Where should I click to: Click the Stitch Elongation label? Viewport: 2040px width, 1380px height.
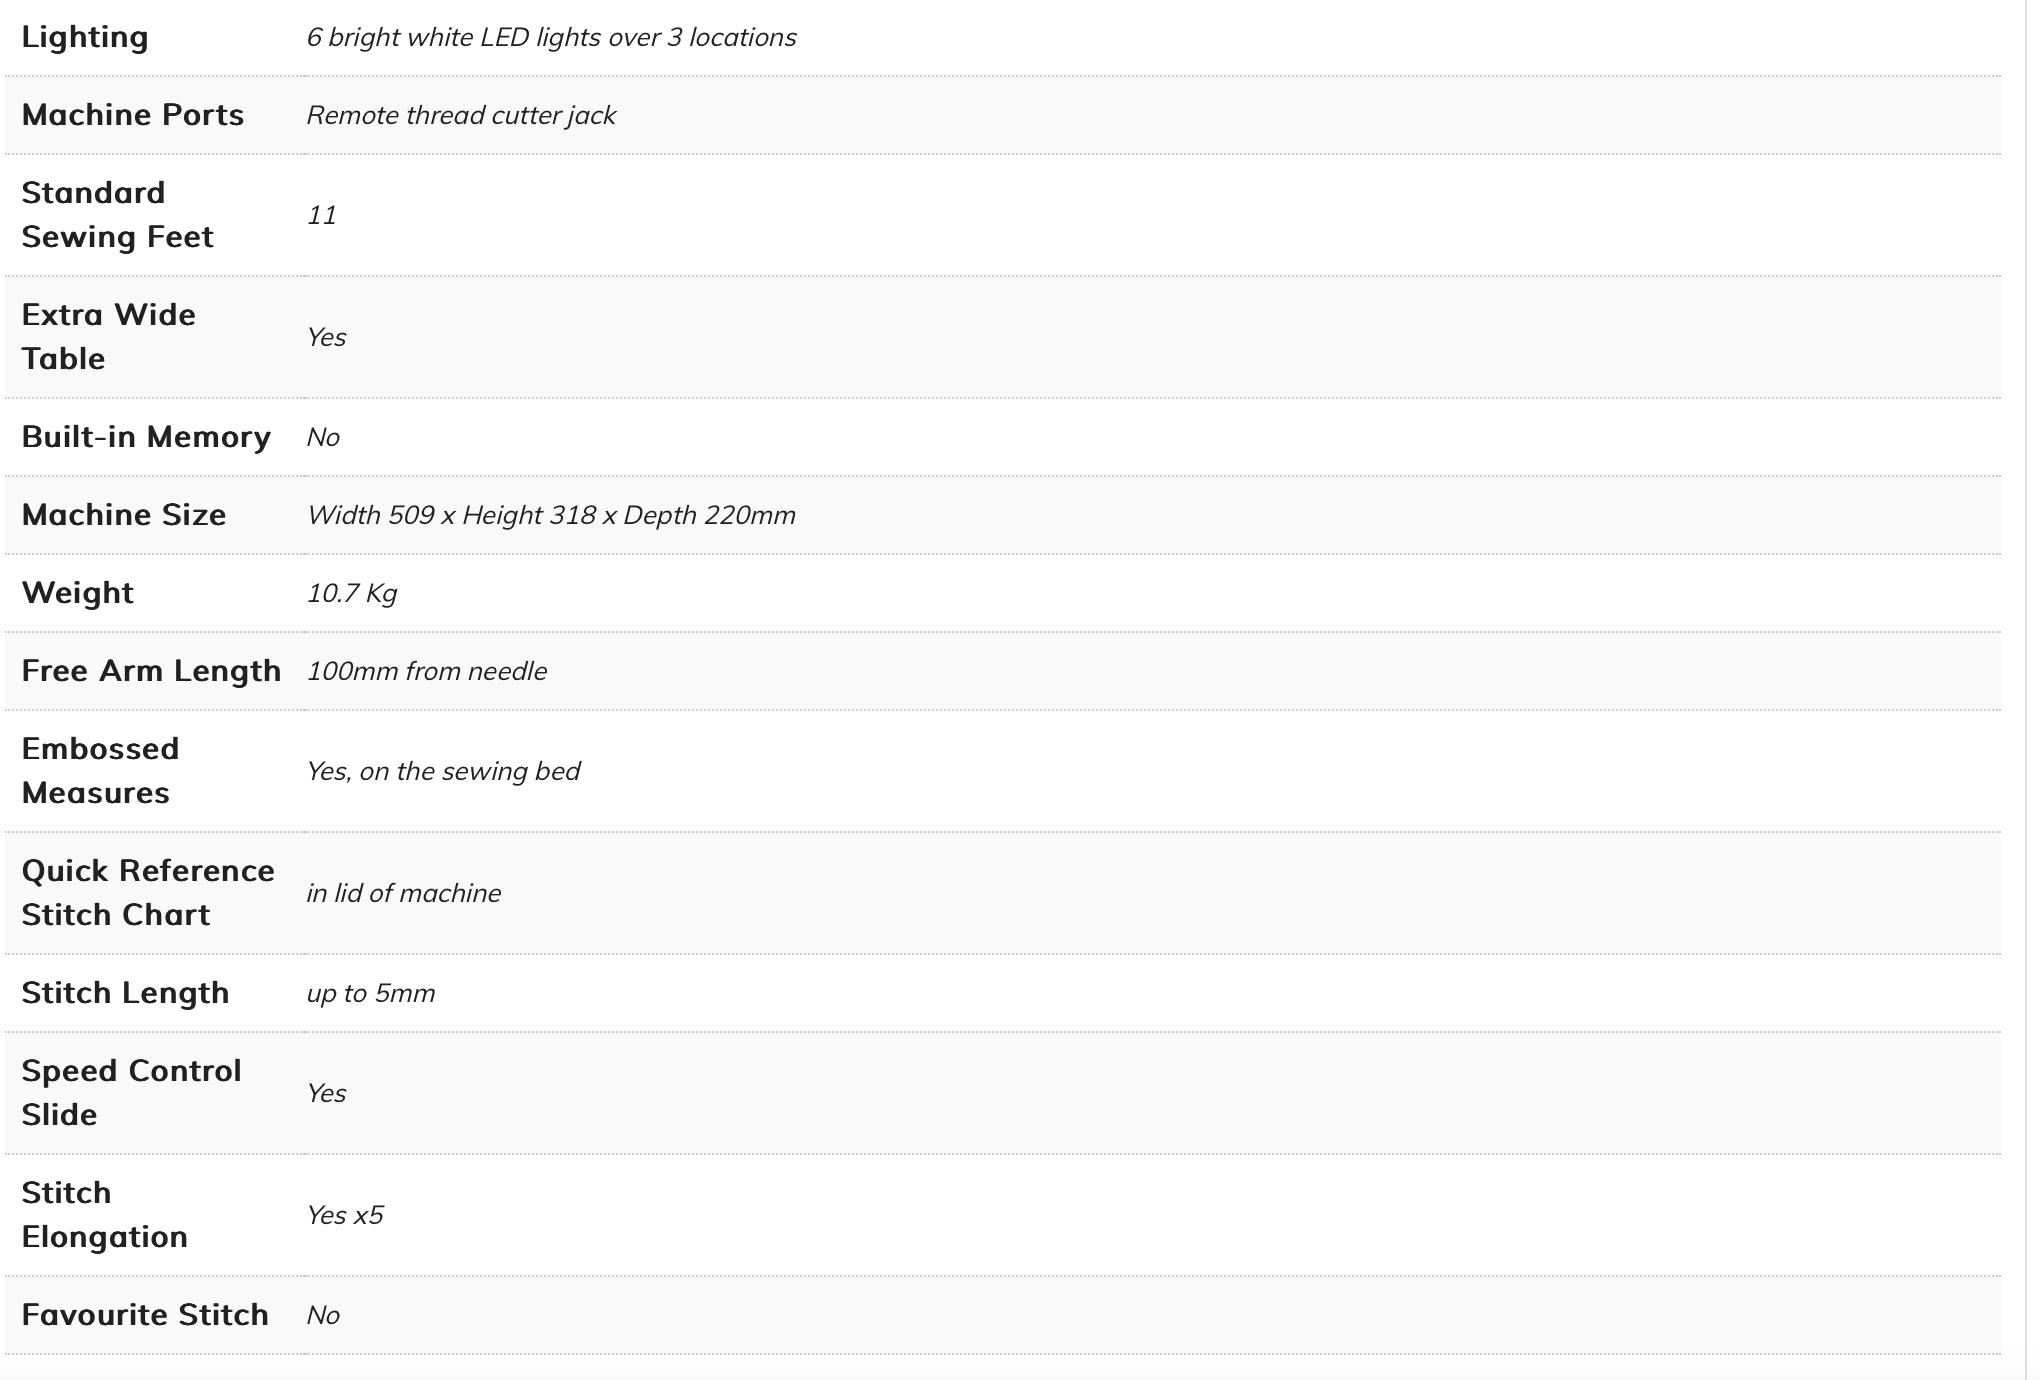105,1215
